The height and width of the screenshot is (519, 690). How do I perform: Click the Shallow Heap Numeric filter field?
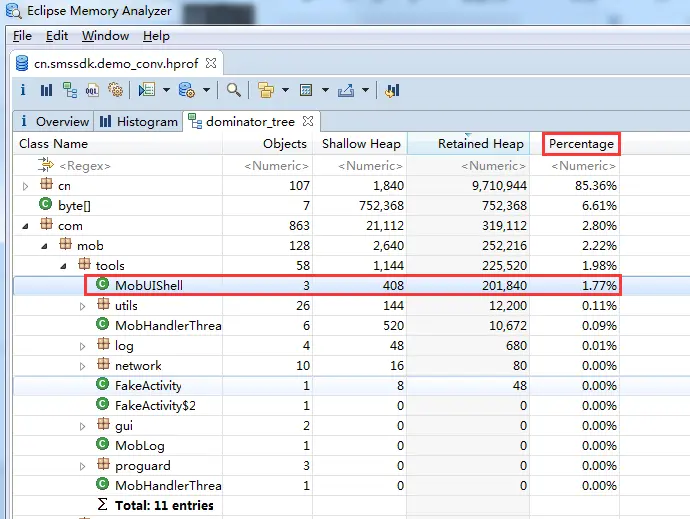click(360, 166)
